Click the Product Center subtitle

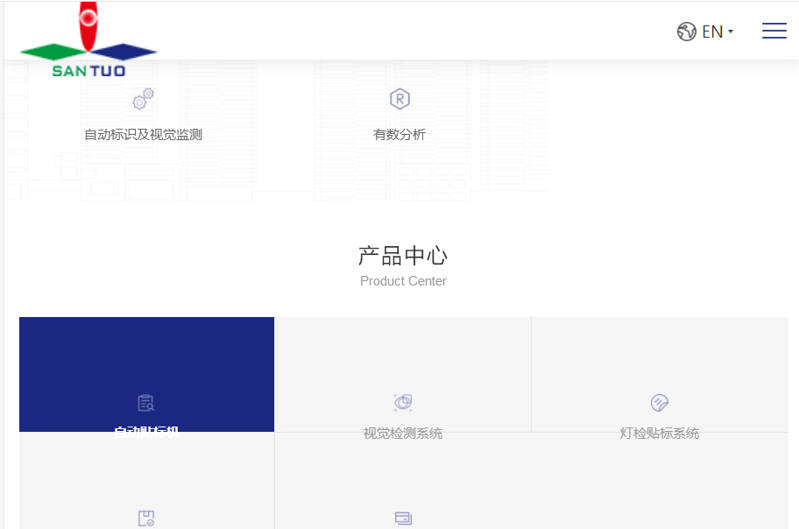click(403, 281)
